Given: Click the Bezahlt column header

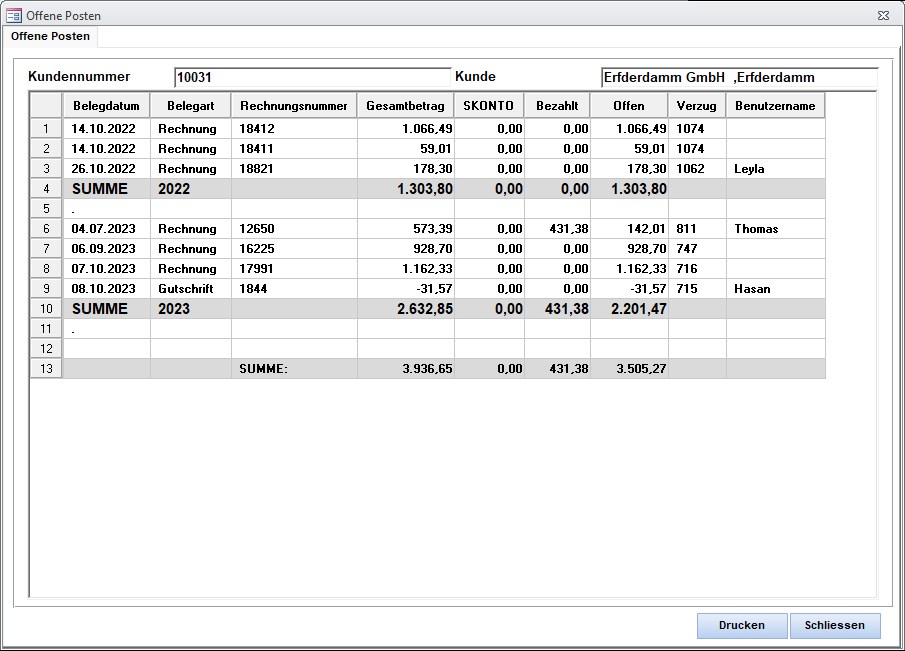Looking at the screenshot, I should click(556, 106).
